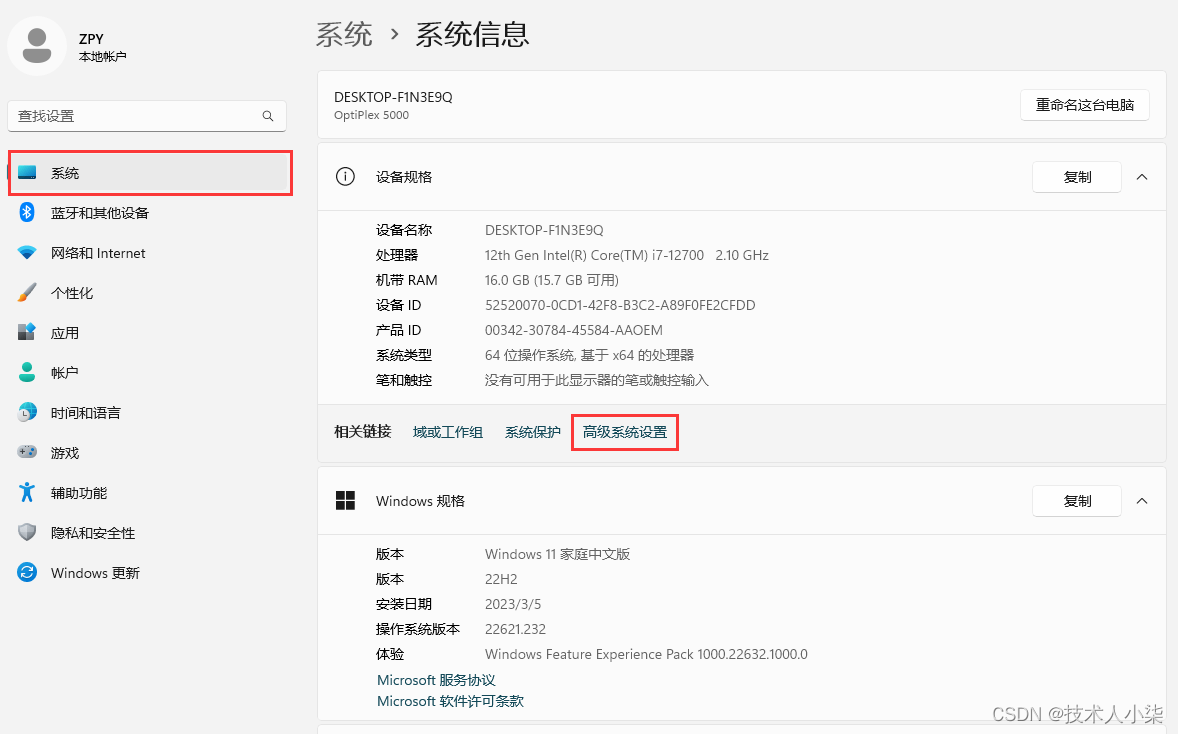Click the Bluetooth icon in sidebar
The height and width of the screenshot is (734, 1178).
[x=27, y=213]
